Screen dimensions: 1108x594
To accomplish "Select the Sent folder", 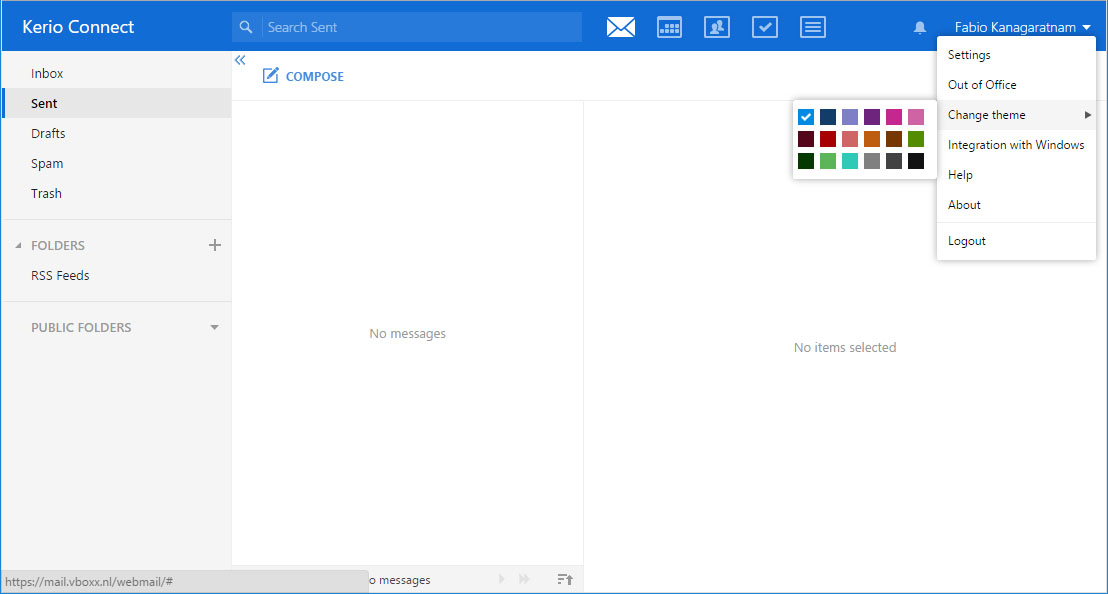I will pyautogui.click(x=117, y=103).
